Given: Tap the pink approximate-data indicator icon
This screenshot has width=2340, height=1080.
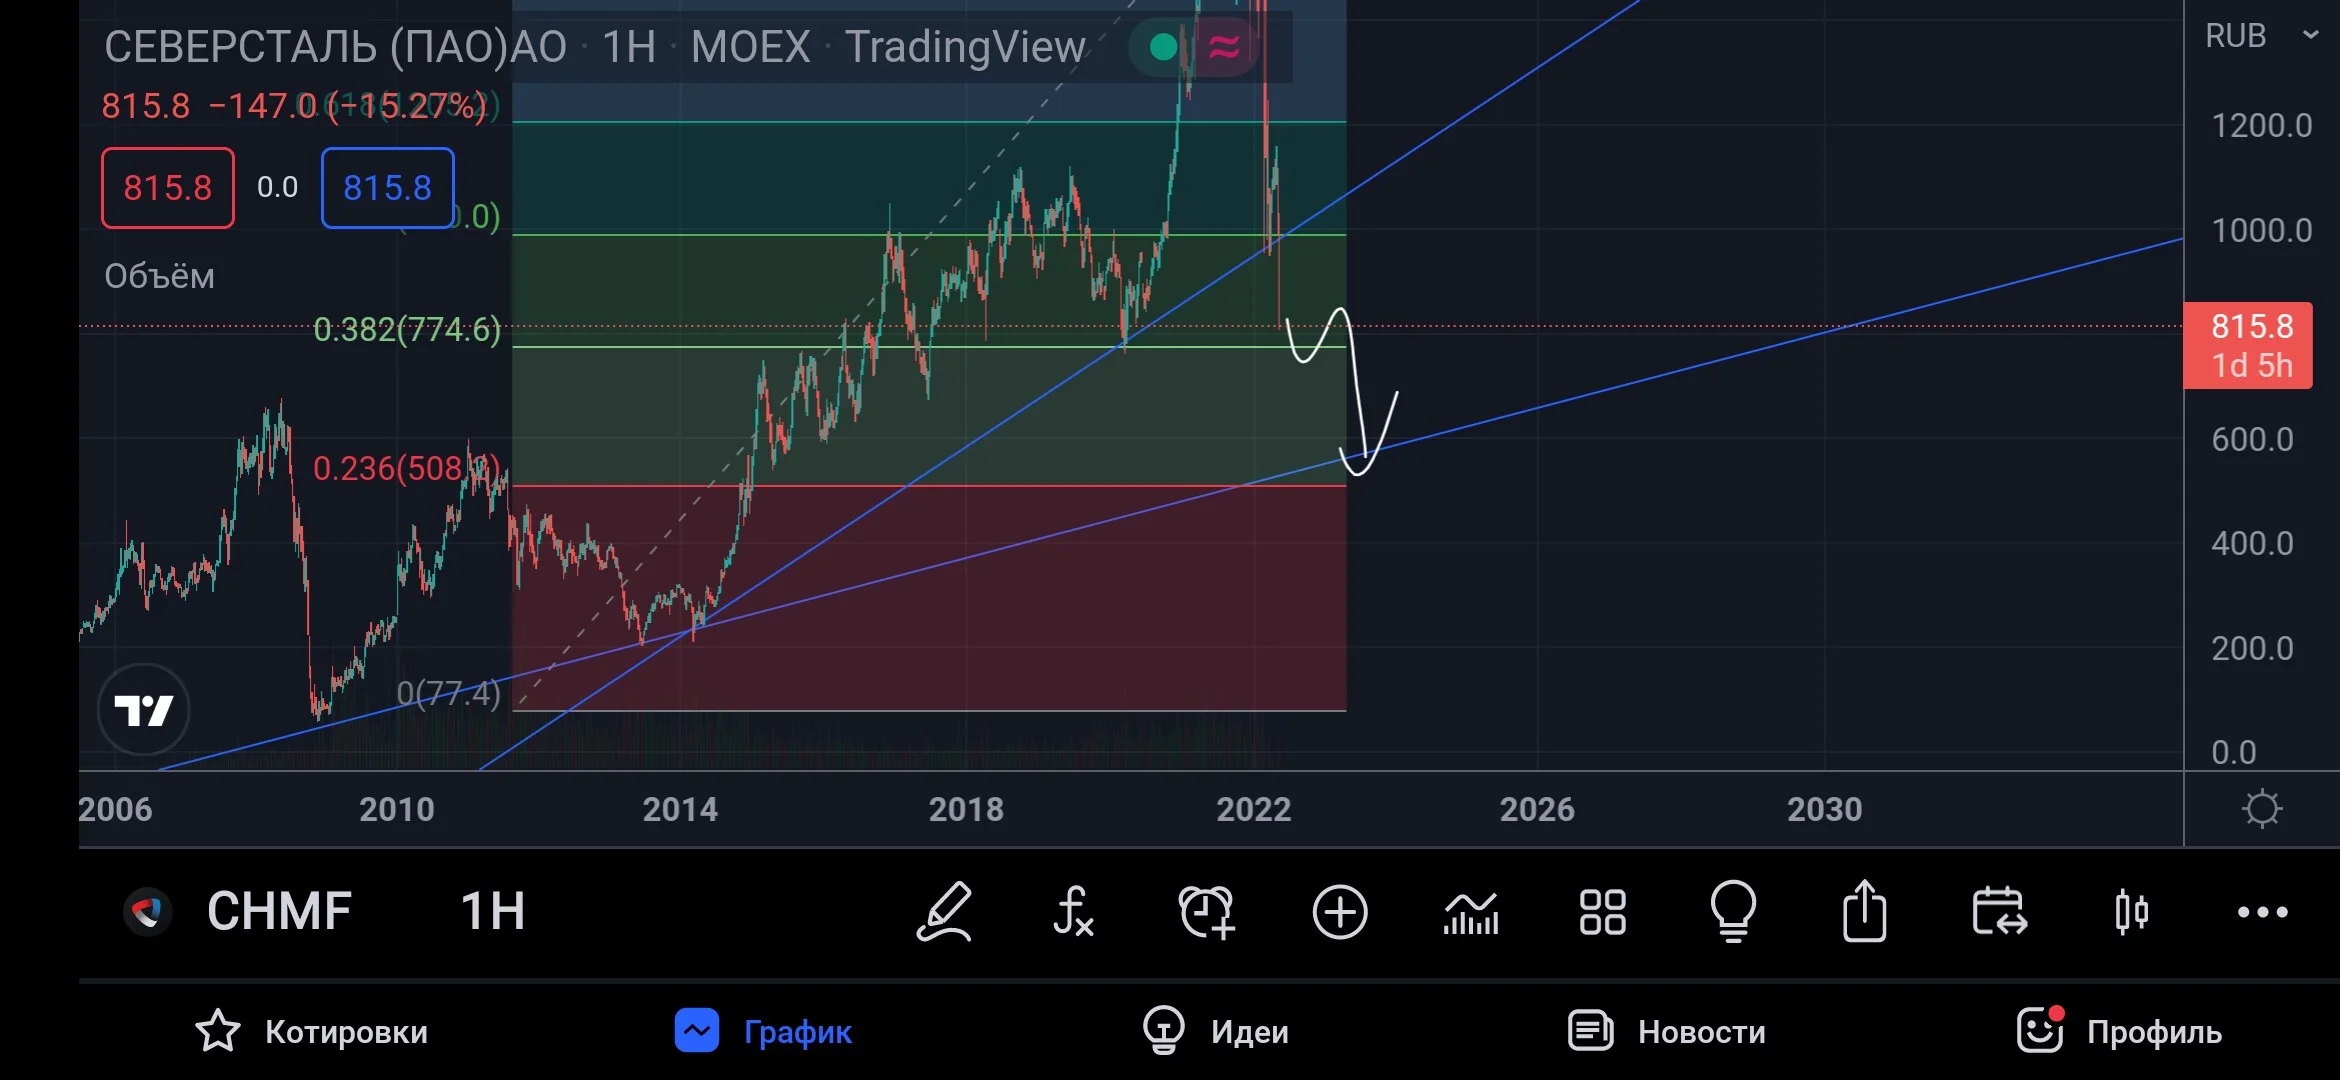Looking at the screenshot, I should [1224, 46].
